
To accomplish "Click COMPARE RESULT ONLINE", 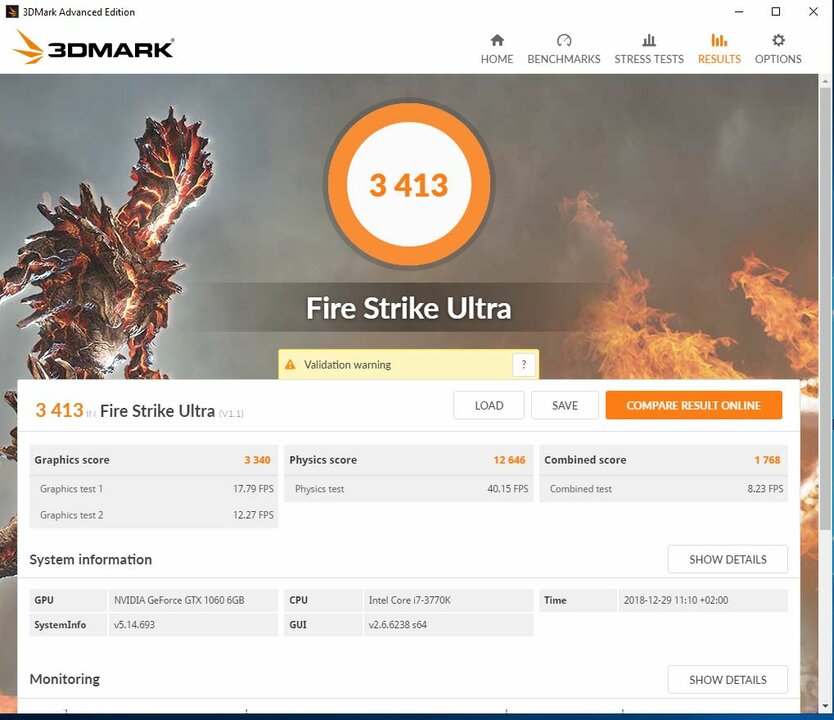I will coord(694,406).
